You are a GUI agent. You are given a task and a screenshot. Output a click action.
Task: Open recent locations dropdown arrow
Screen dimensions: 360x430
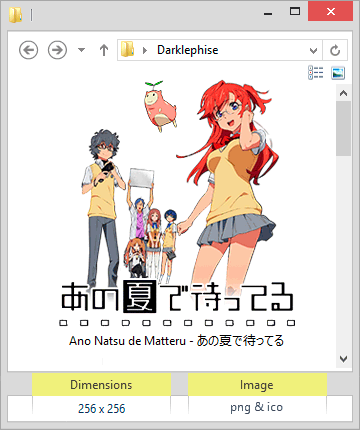81,50
